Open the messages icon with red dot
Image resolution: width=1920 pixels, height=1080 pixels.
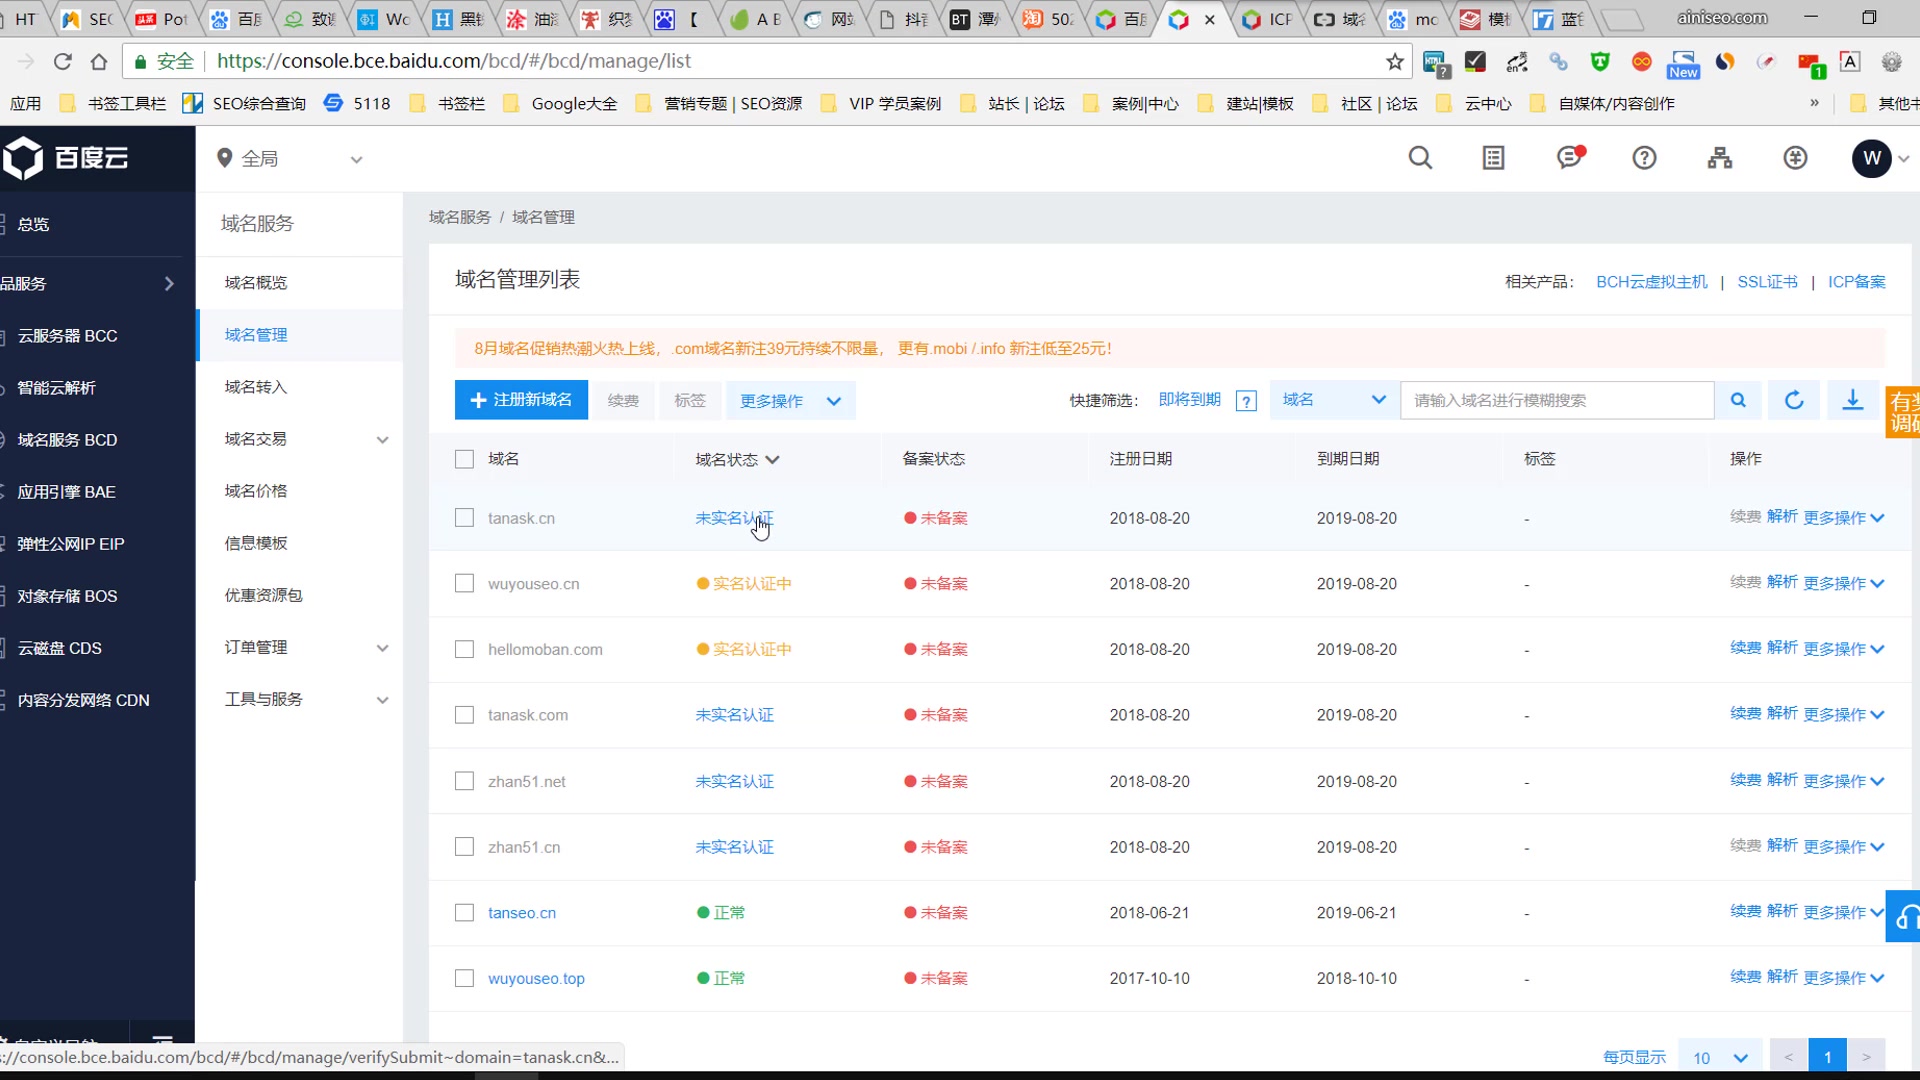coord(1569,158)
